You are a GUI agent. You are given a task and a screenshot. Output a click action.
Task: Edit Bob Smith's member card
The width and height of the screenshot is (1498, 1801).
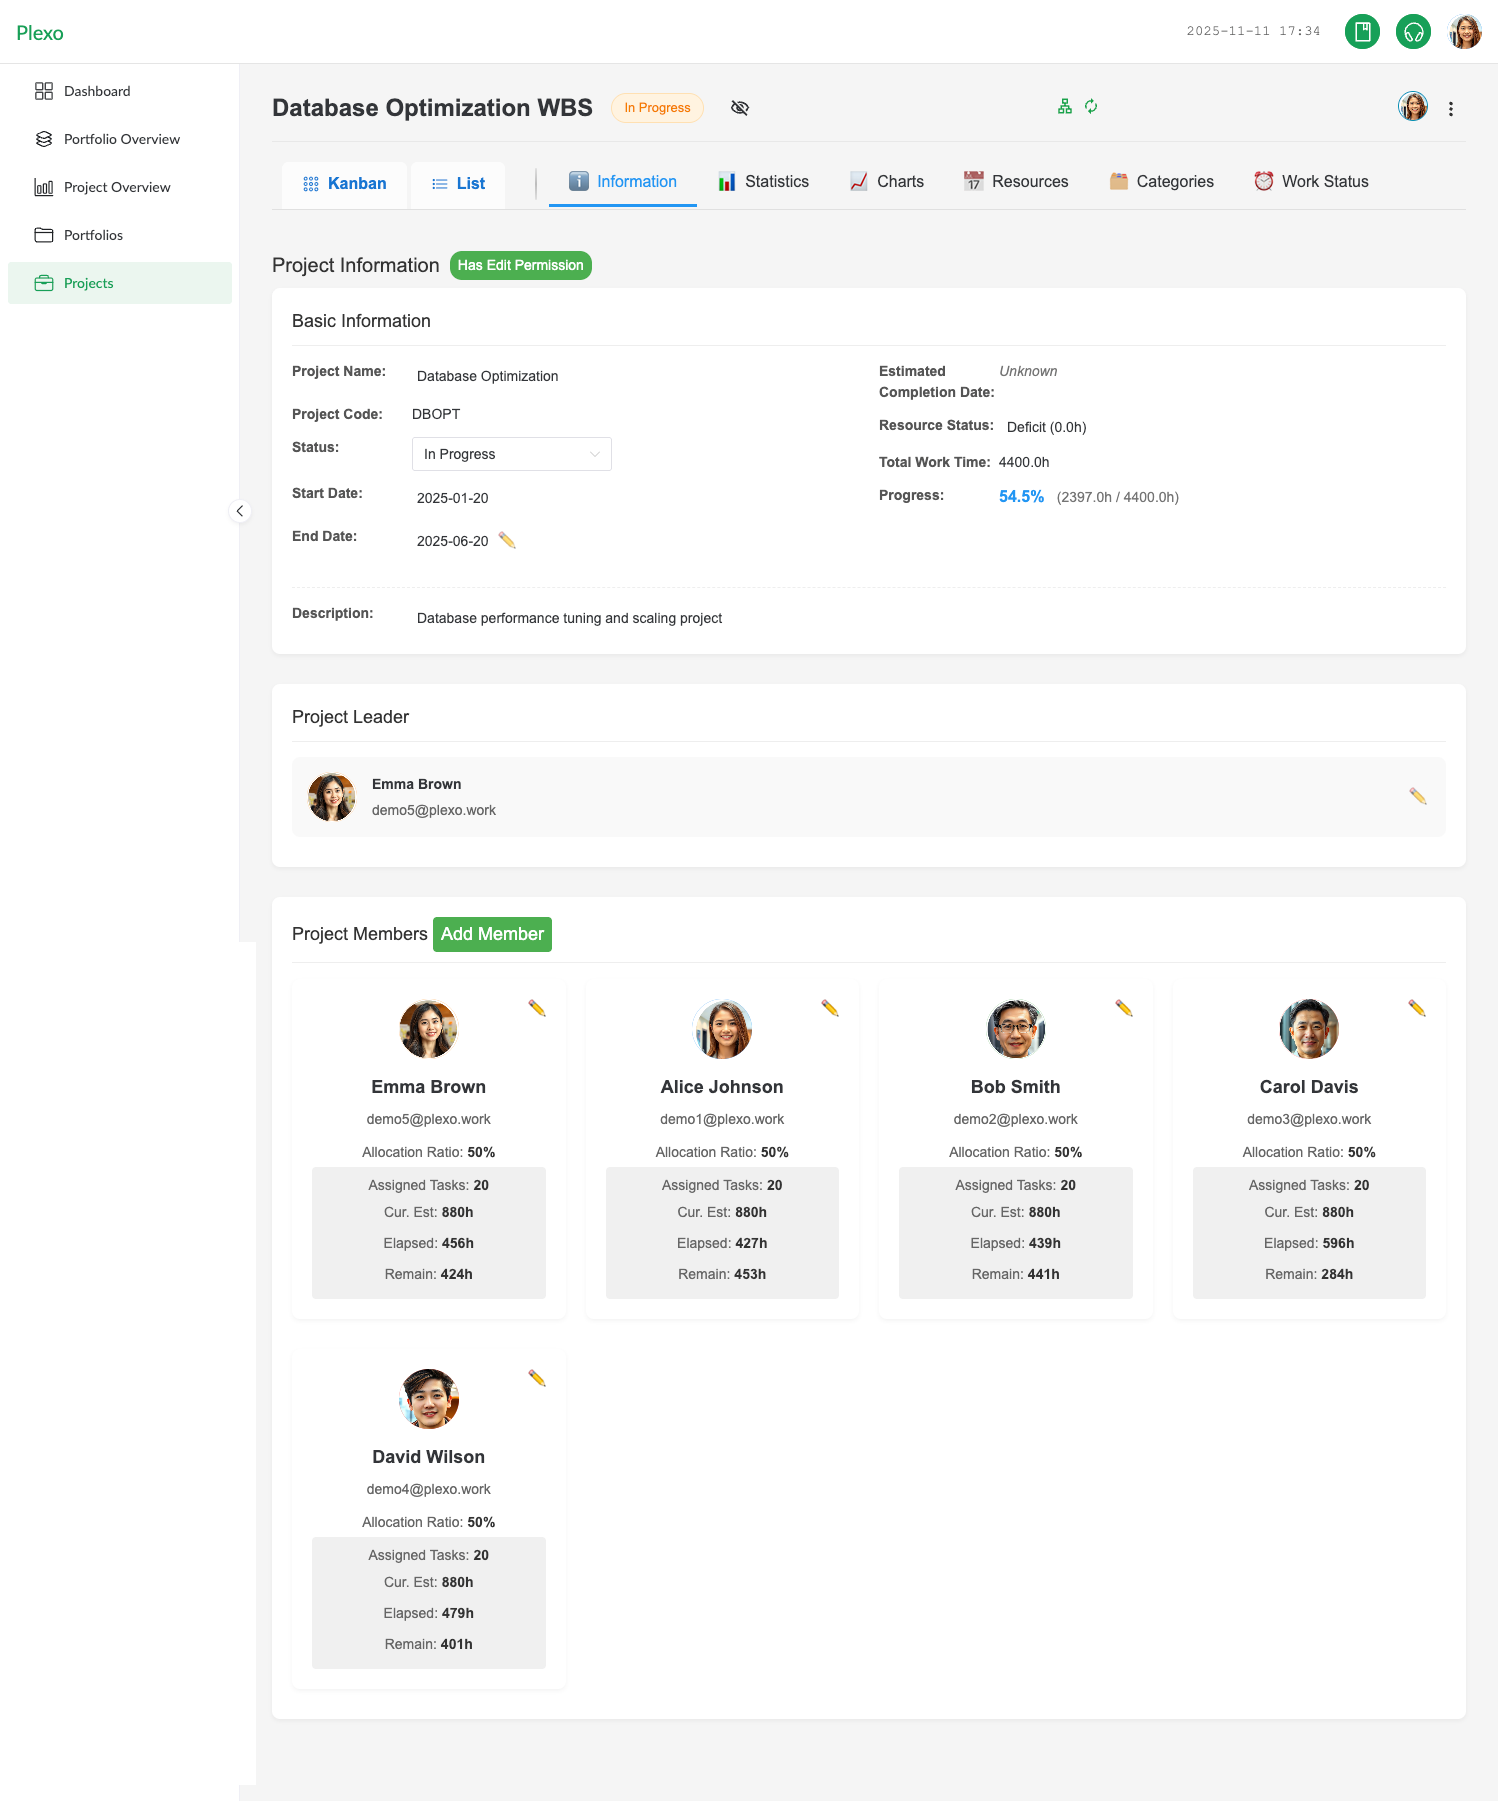pyautogui.click(x=1124, y=1008)
